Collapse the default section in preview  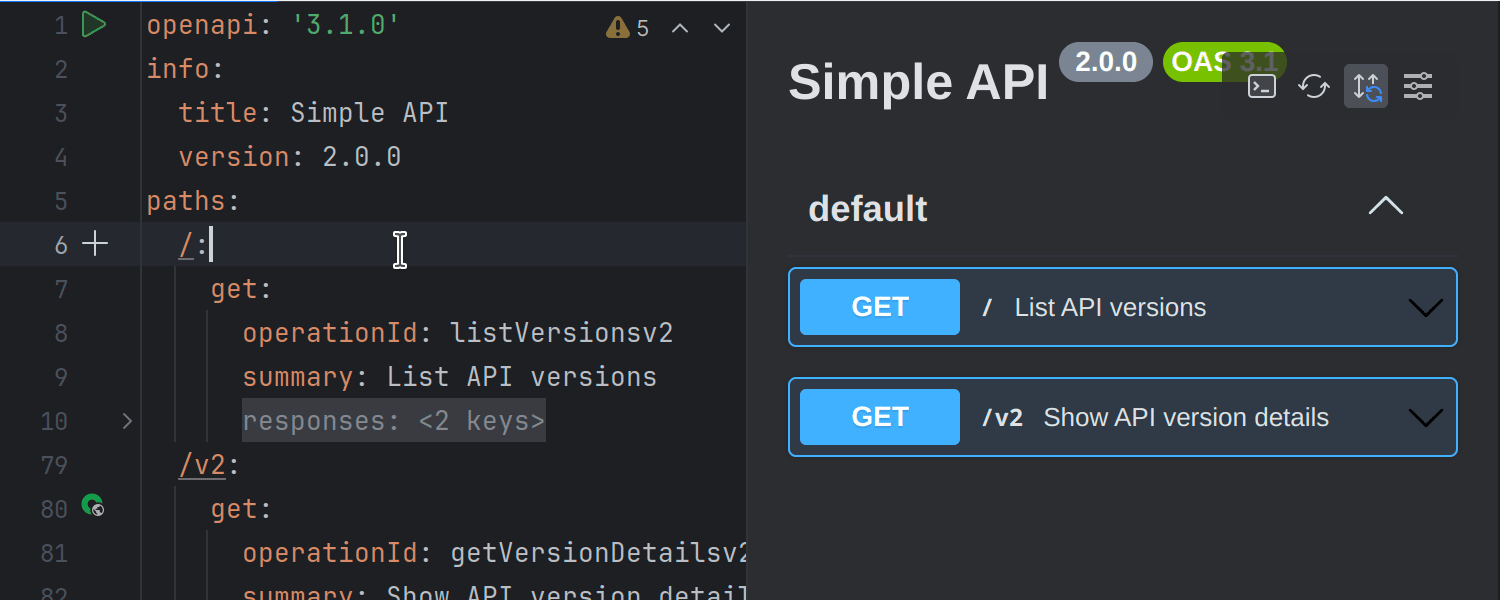click(x=1385, y=206)
